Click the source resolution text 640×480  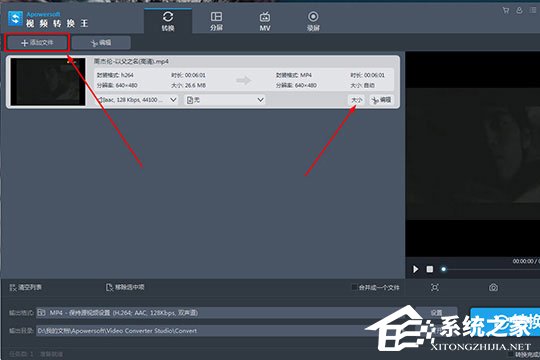coord(126,85)
